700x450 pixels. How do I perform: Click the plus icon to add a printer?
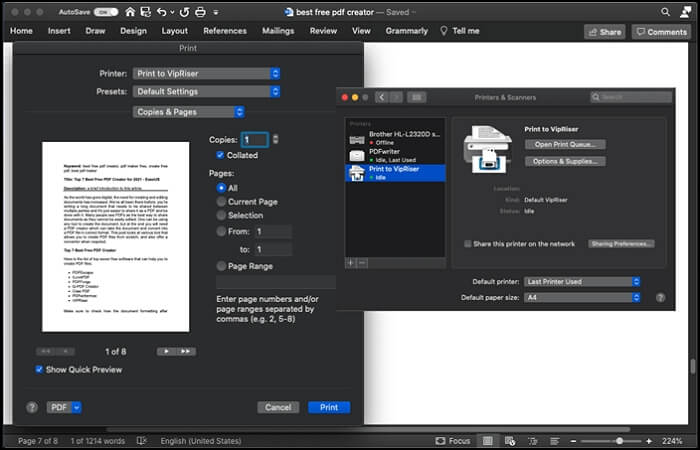click(x=350, y=262)
